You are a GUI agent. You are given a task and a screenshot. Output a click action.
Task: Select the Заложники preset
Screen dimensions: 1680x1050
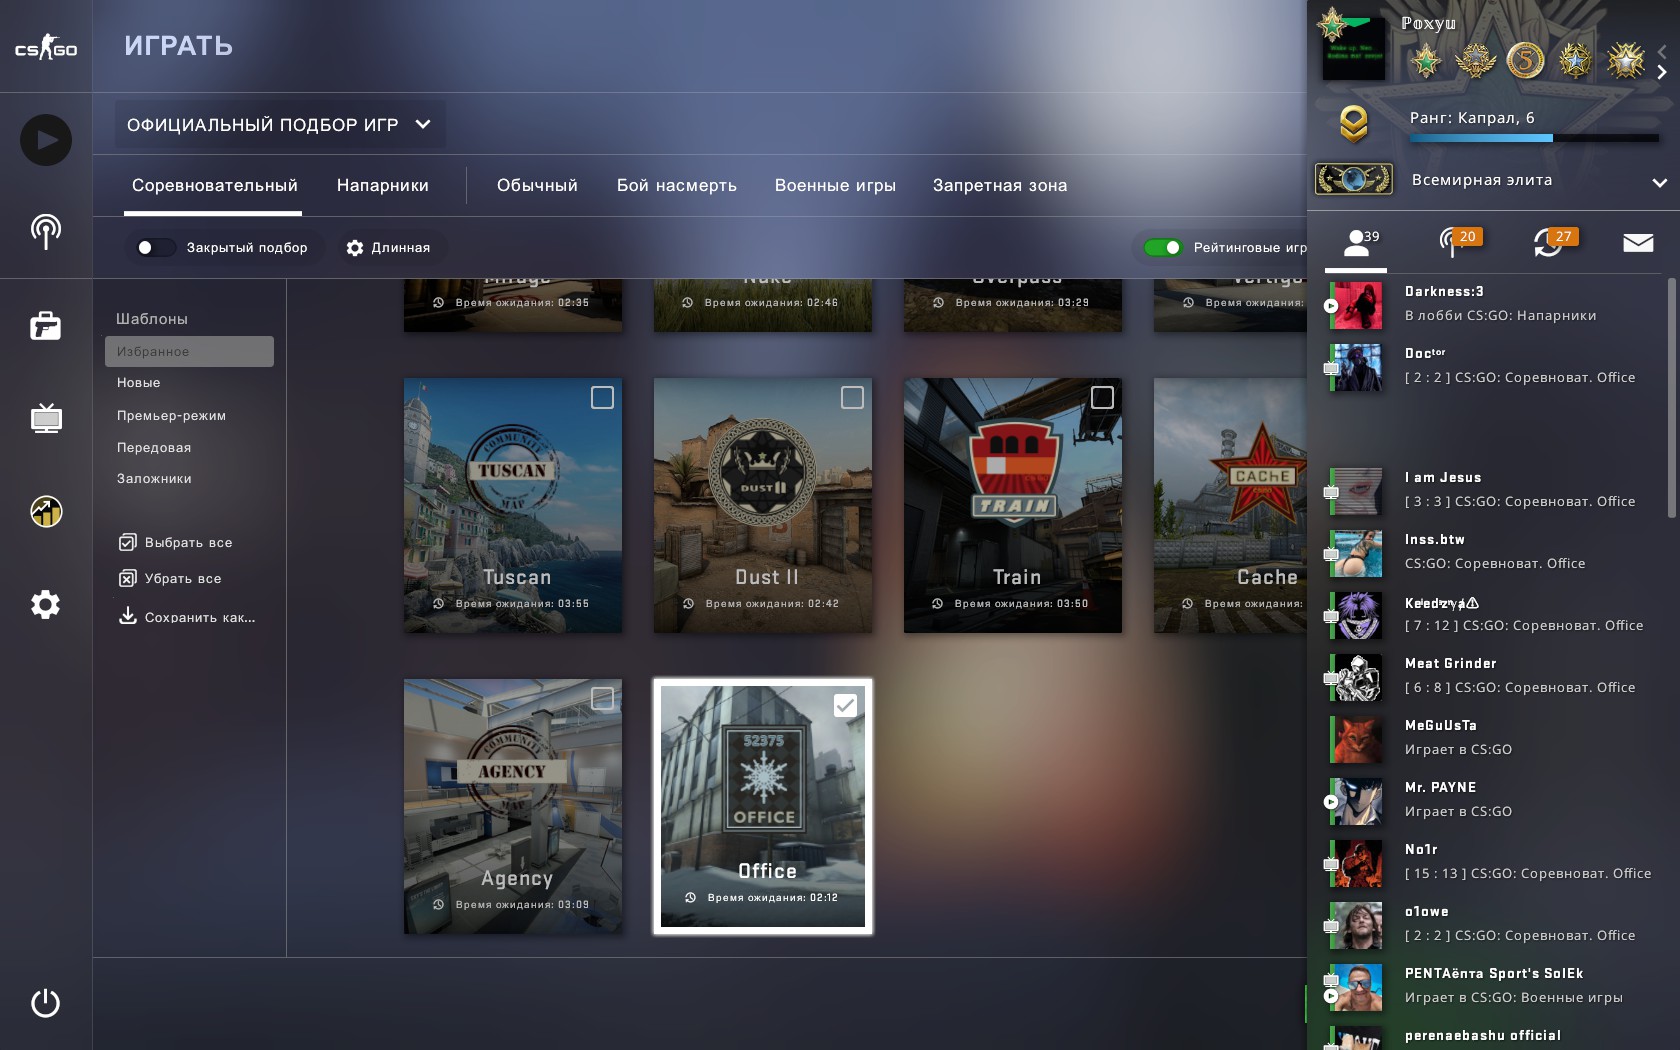pos(155,479)
